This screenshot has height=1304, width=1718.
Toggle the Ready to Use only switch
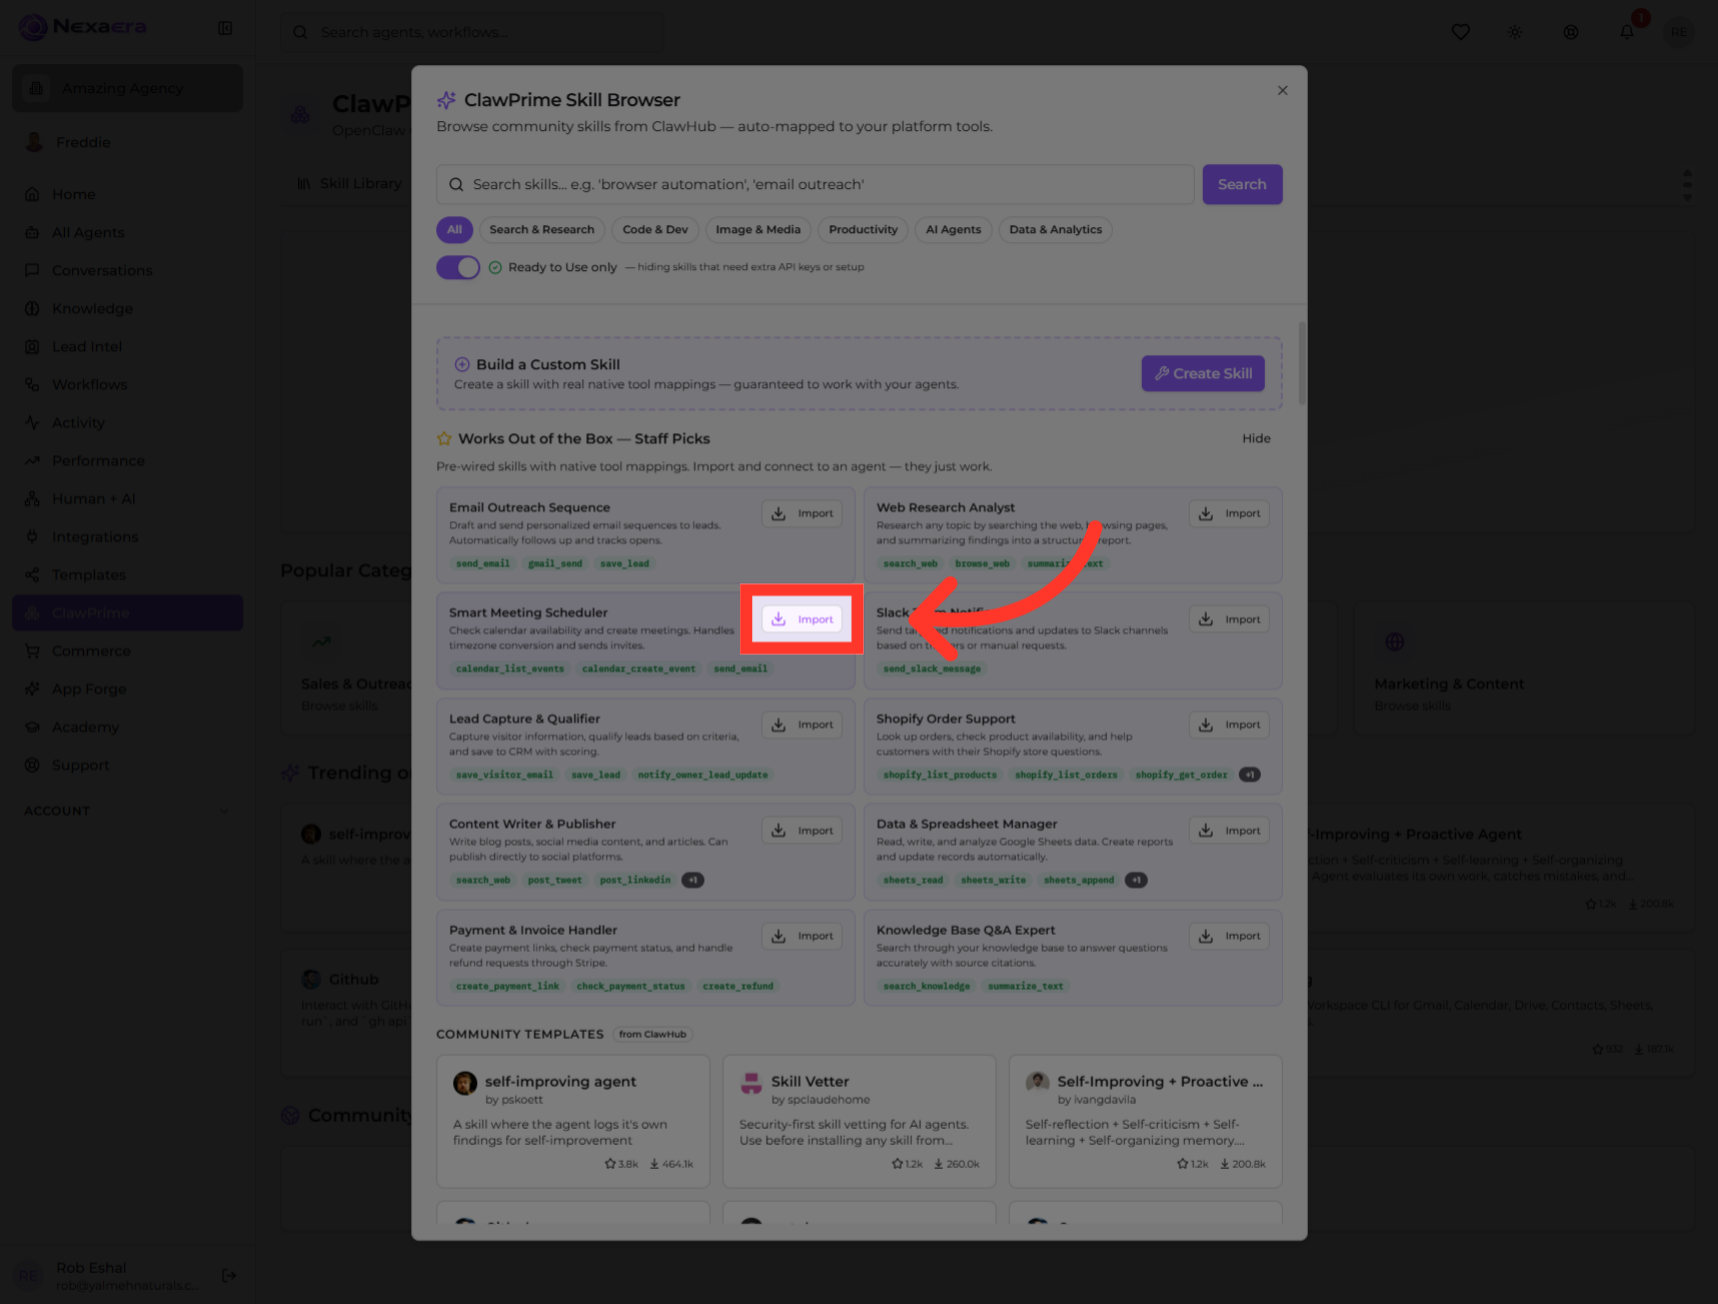[x=458, y=268]
